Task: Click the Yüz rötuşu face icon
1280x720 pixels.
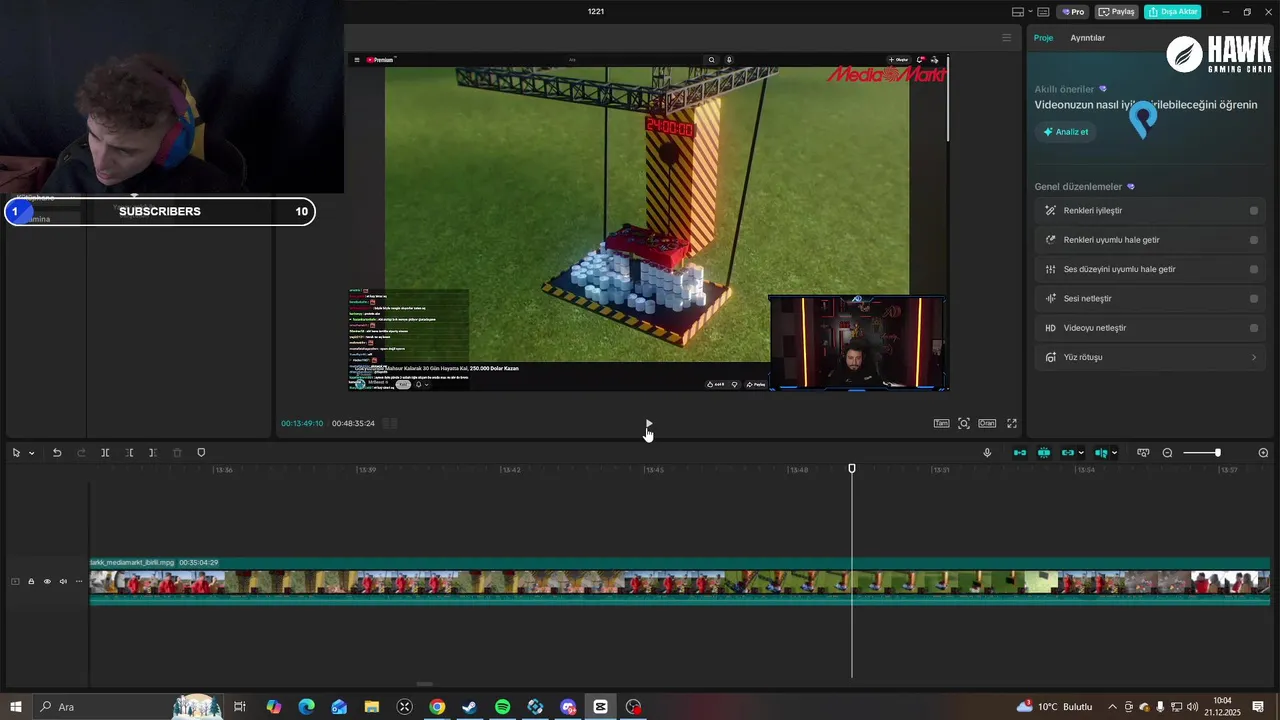Action: point(1050,357)
